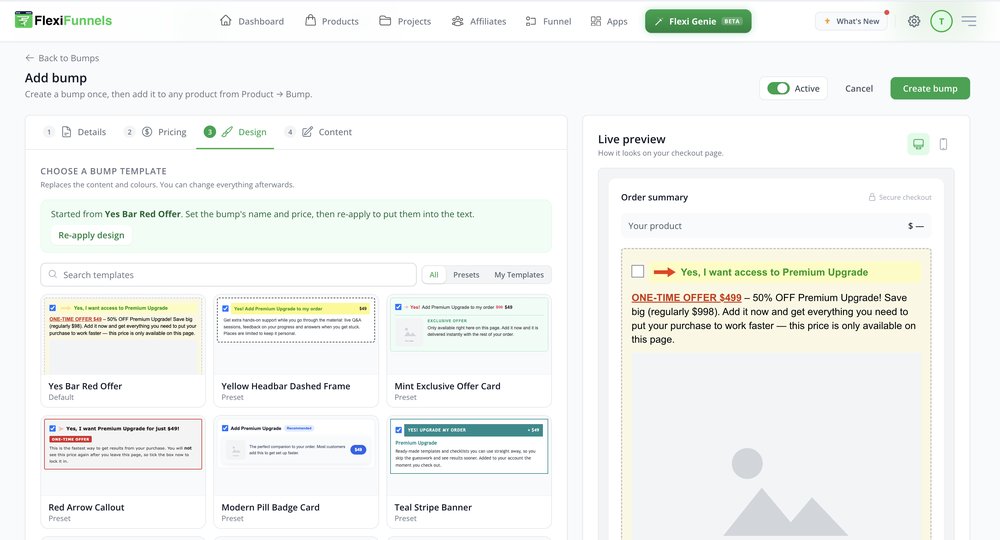Screen dimensions: 1000x540
Task: Cancel adding the bump
Action: tap(858, 89)
